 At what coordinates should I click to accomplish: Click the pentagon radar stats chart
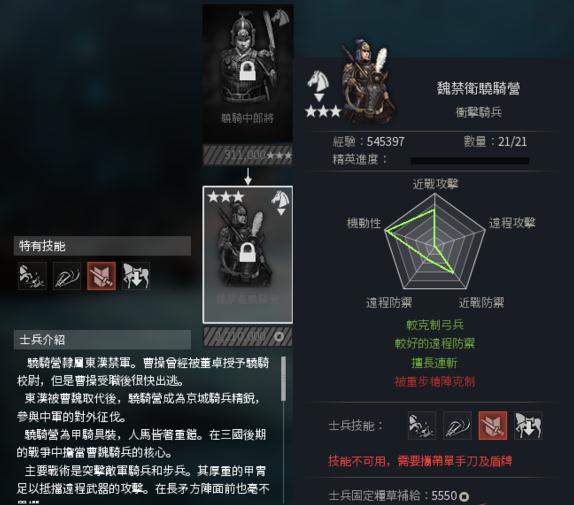(435, 243)
